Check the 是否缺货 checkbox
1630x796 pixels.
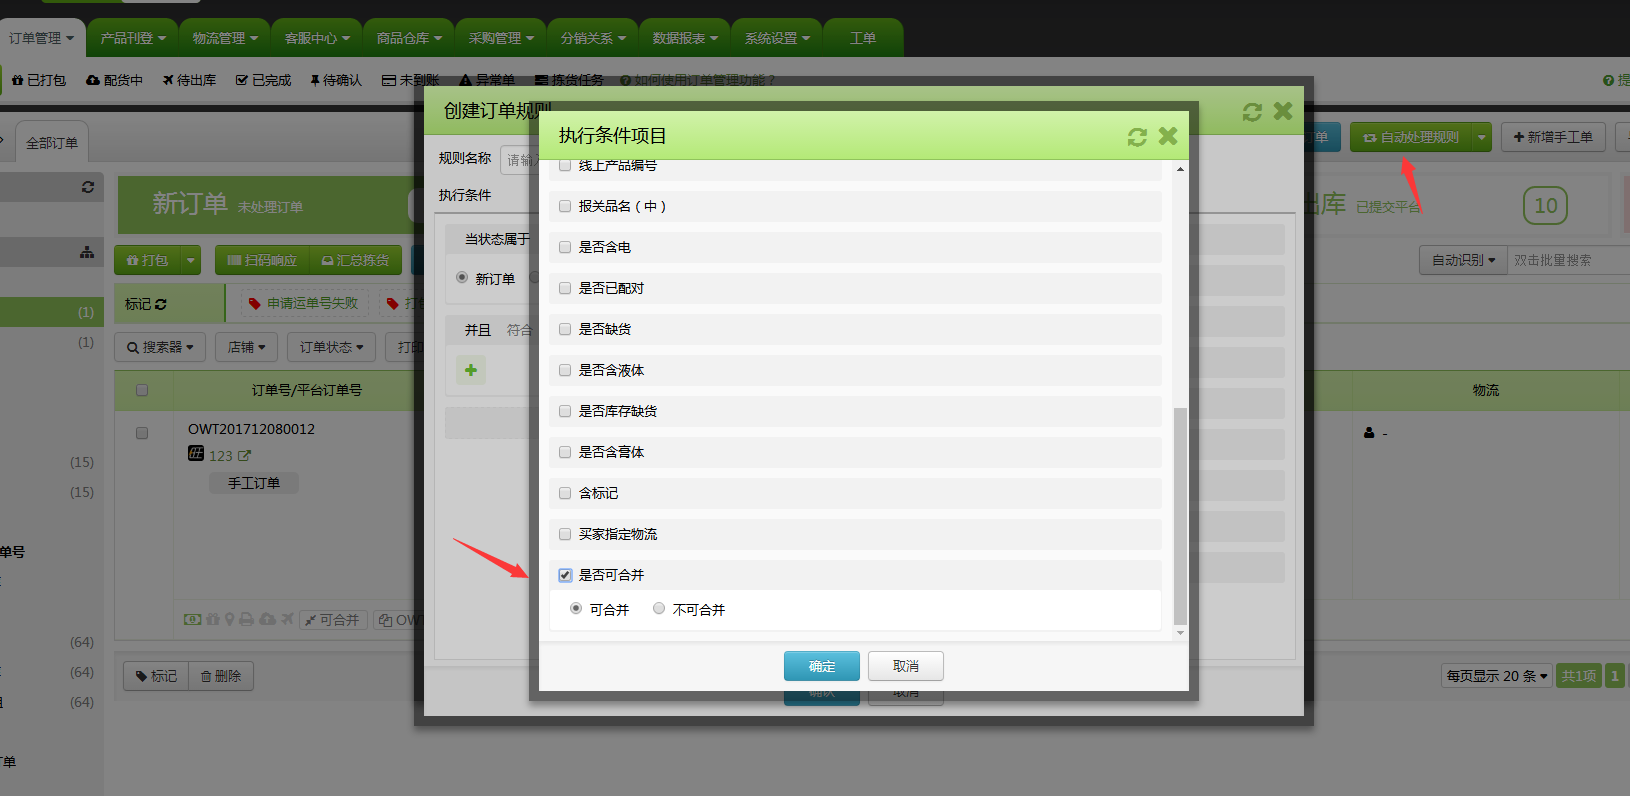(x=565, y=329)
